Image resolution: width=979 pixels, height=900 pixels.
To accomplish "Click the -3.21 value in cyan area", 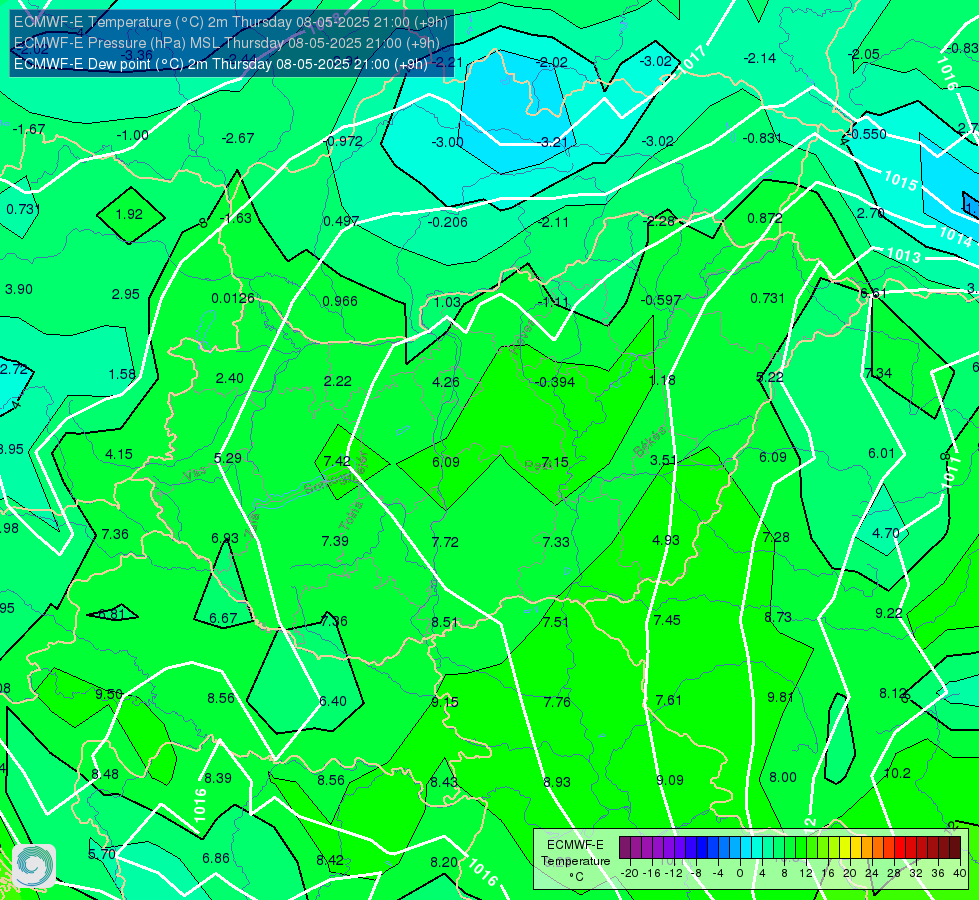I will [x=553, y=142].
